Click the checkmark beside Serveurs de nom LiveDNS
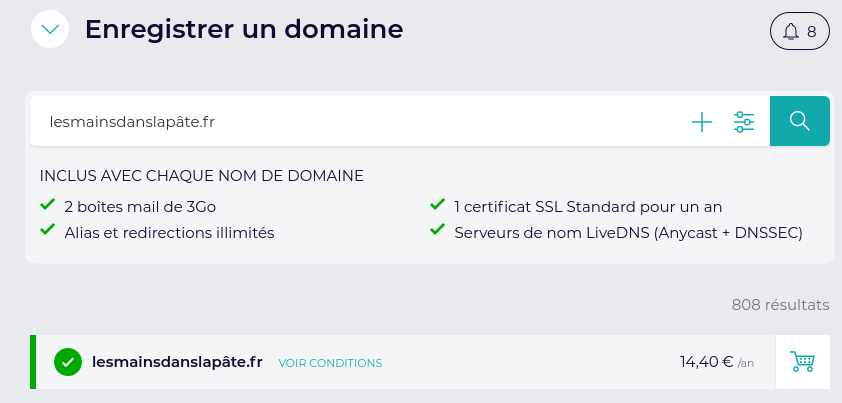 point(437,230)
